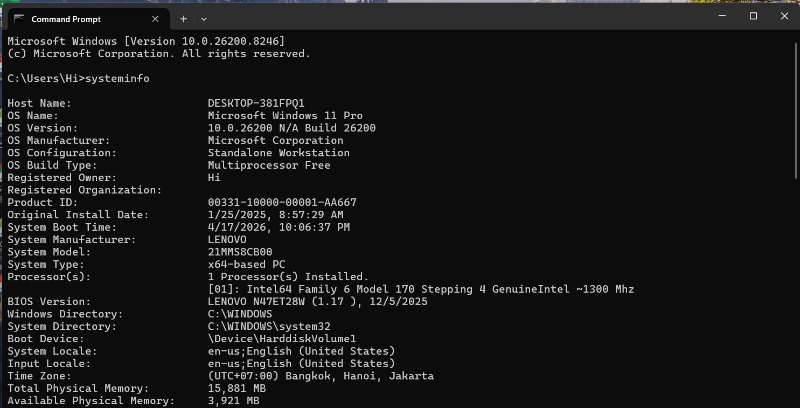
Task: Maximize the terminal window
Action: tap(753, 16)
